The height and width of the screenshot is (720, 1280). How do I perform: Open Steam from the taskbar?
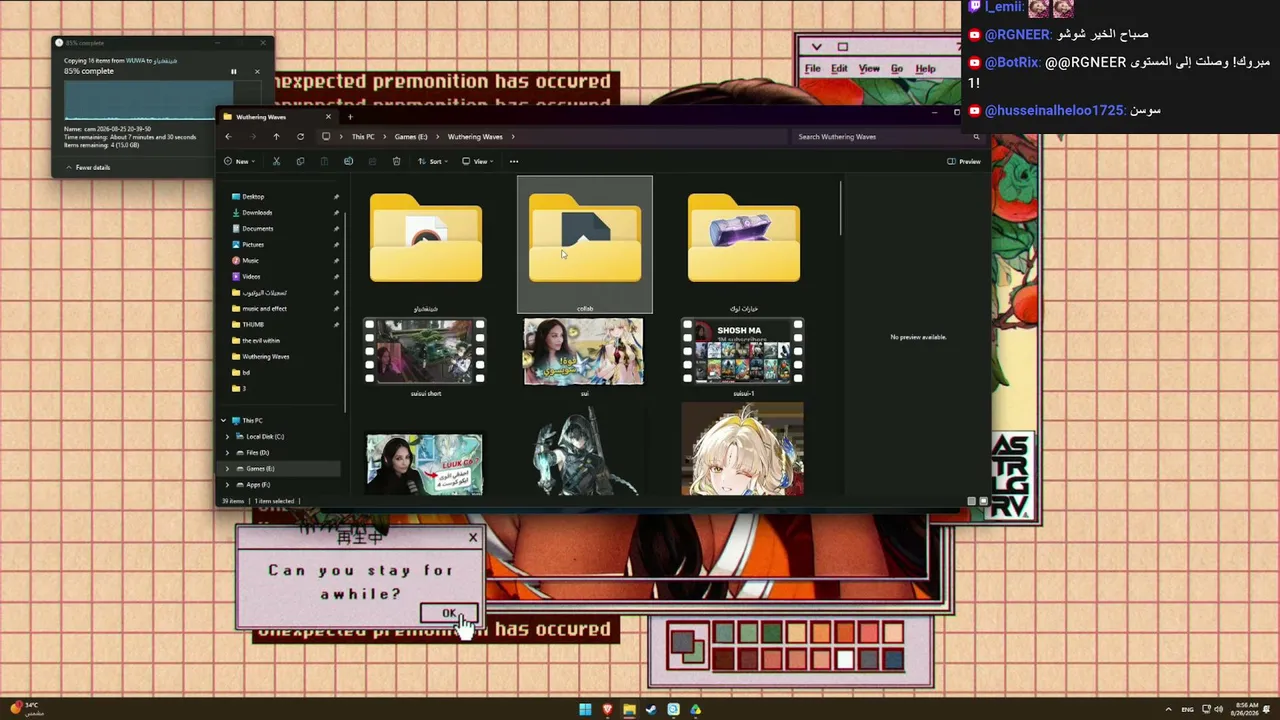tap(651, 710)
